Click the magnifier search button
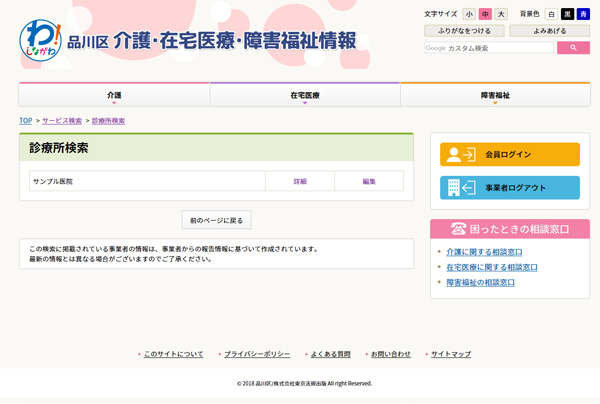The image size is (600, 404). pos(573,48)
